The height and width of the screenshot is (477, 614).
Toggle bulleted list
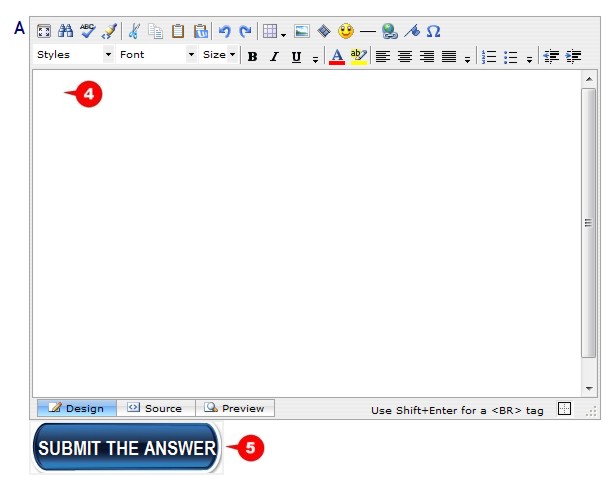coord(511,57)
